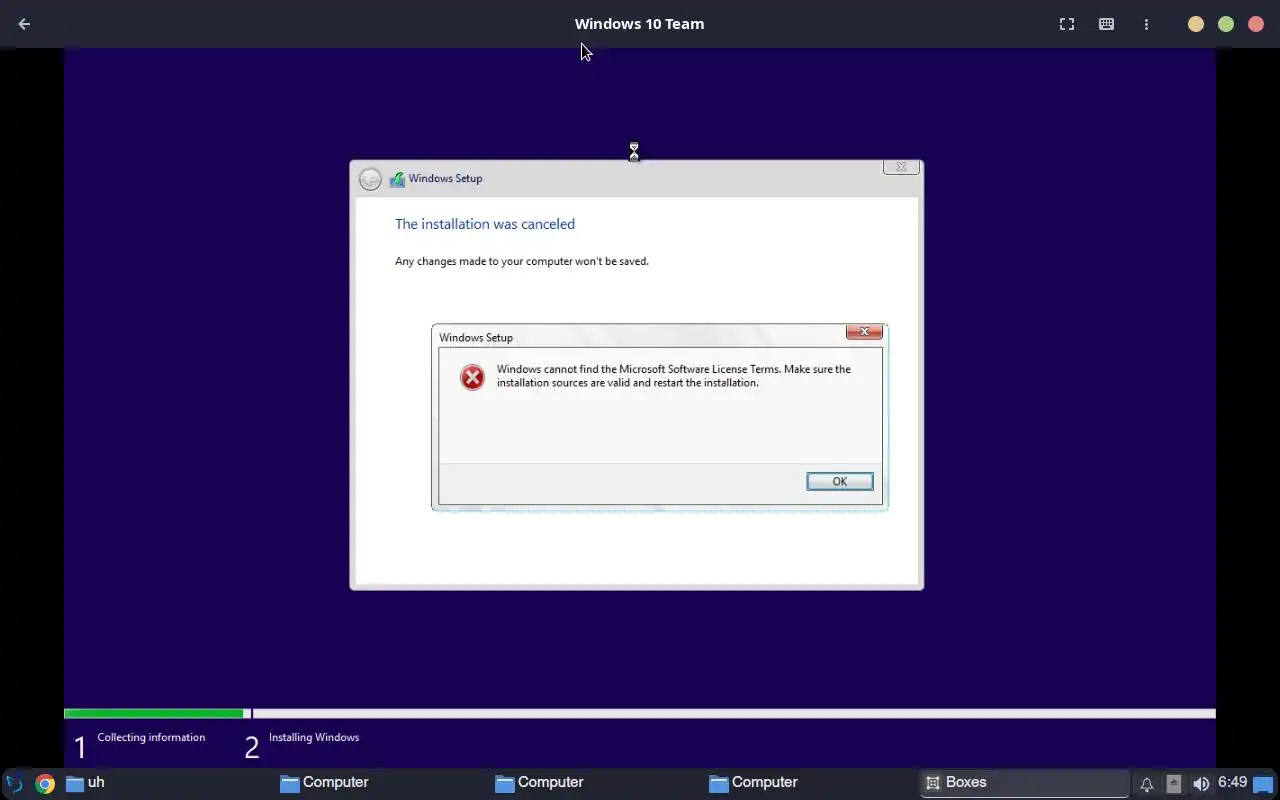
Task: Click the 'Windows 10 Team' window title
Action: tap(639, 24)
